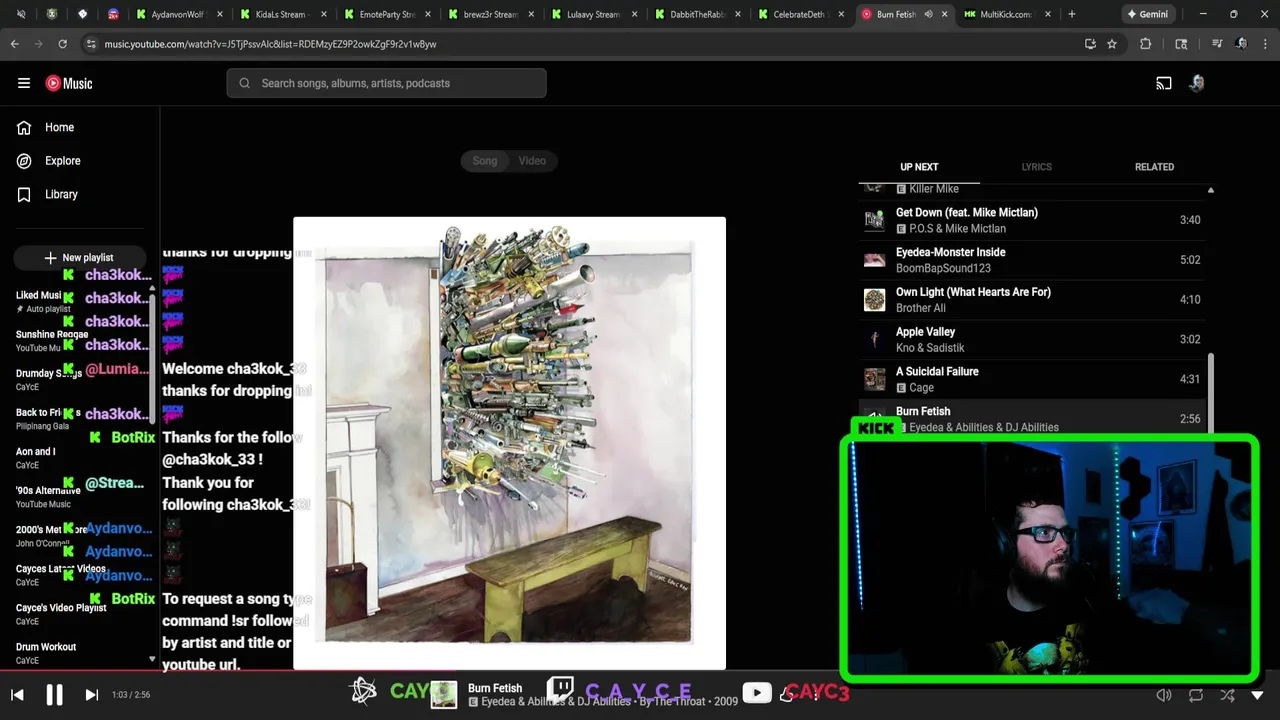1280x720 pixels.
Task: Open Chrome media control icon
Action: point(1217,44)
